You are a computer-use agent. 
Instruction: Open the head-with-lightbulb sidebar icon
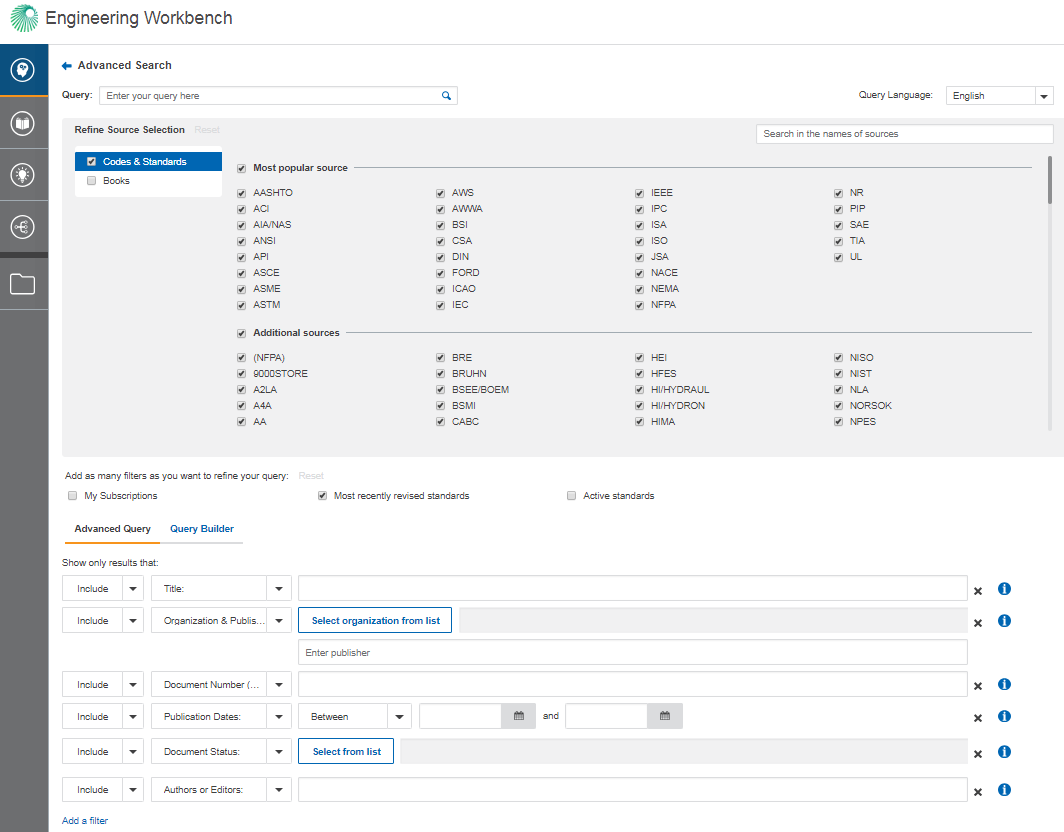tap(23, 70)
